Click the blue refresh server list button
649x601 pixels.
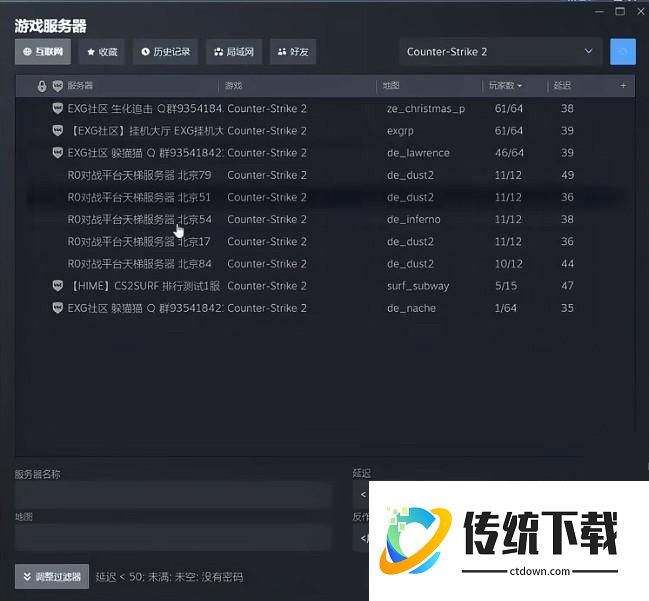coord(622,52)
